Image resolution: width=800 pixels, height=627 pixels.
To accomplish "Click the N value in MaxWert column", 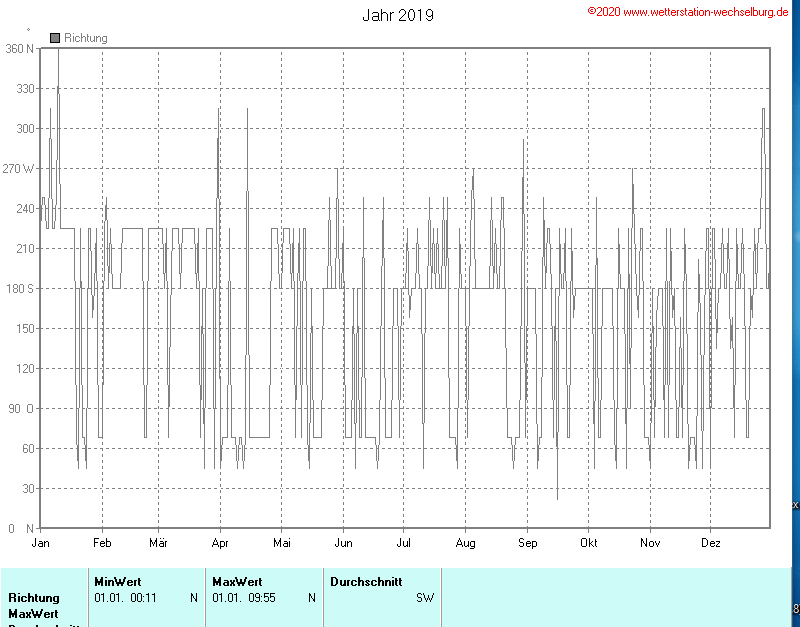I will (x=312, y=598).
